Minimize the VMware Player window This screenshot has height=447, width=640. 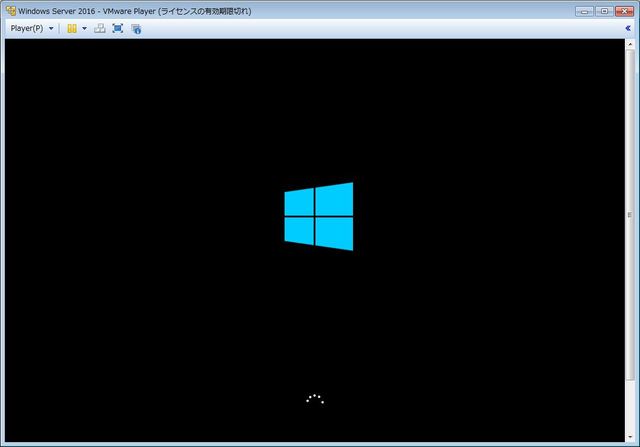[584, 11]
